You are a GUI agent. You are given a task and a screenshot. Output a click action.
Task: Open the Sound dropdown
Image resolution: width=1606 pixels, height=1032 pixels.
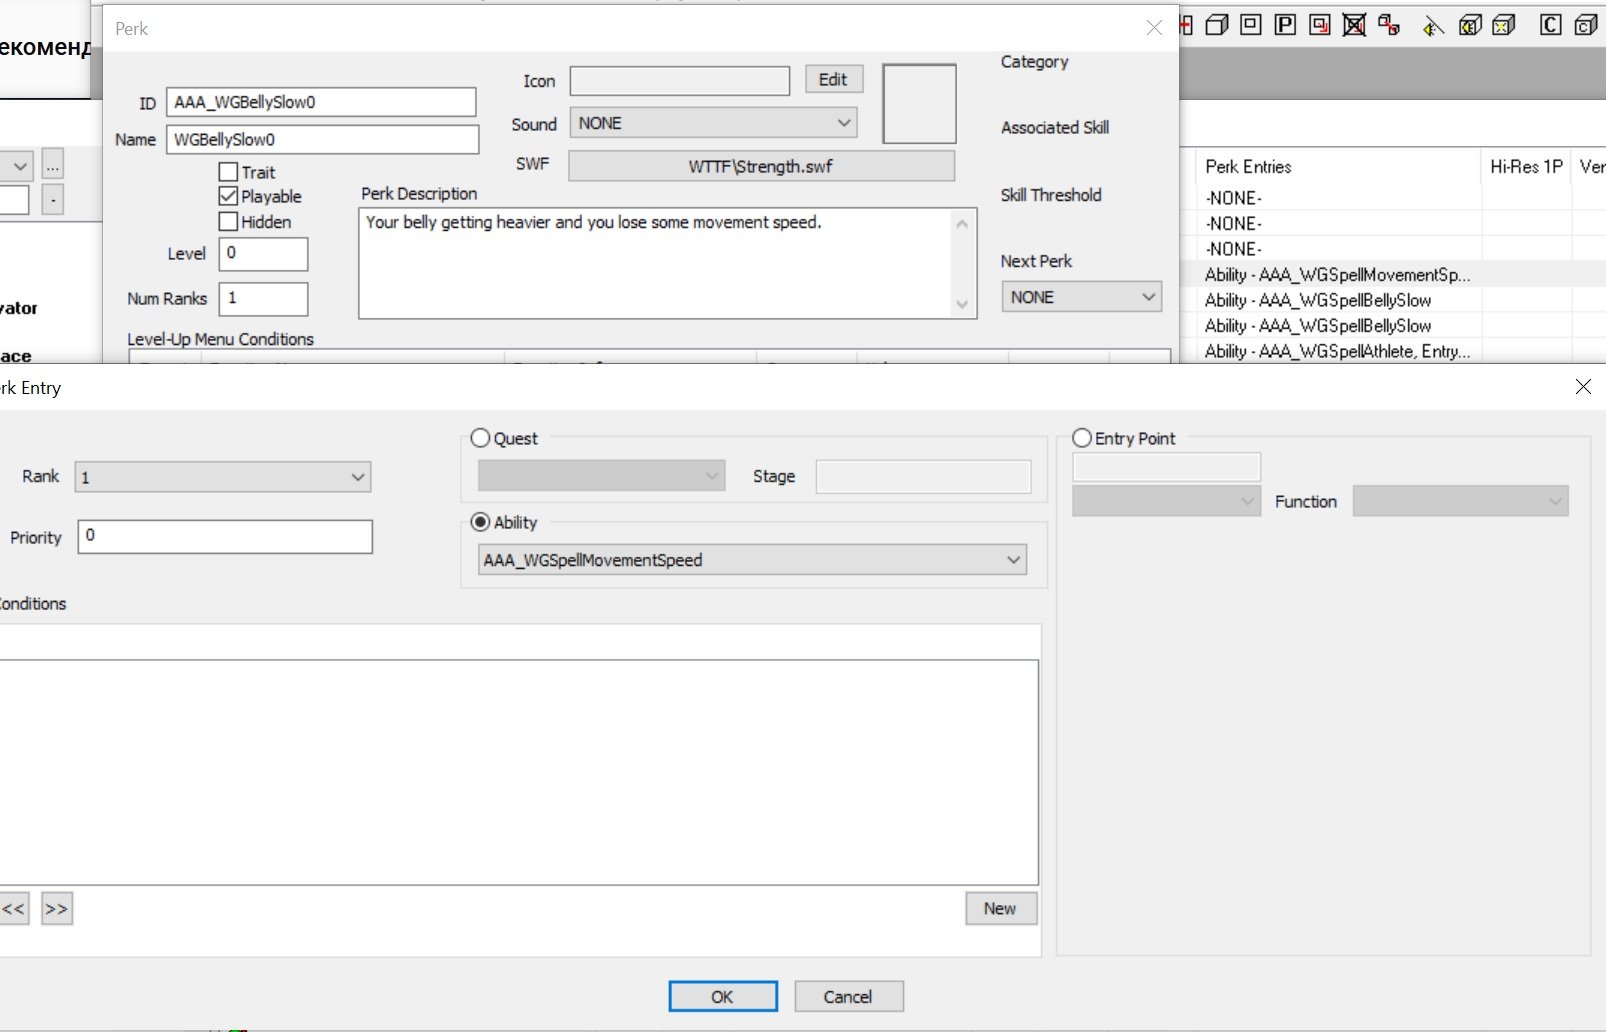[714, 123]
